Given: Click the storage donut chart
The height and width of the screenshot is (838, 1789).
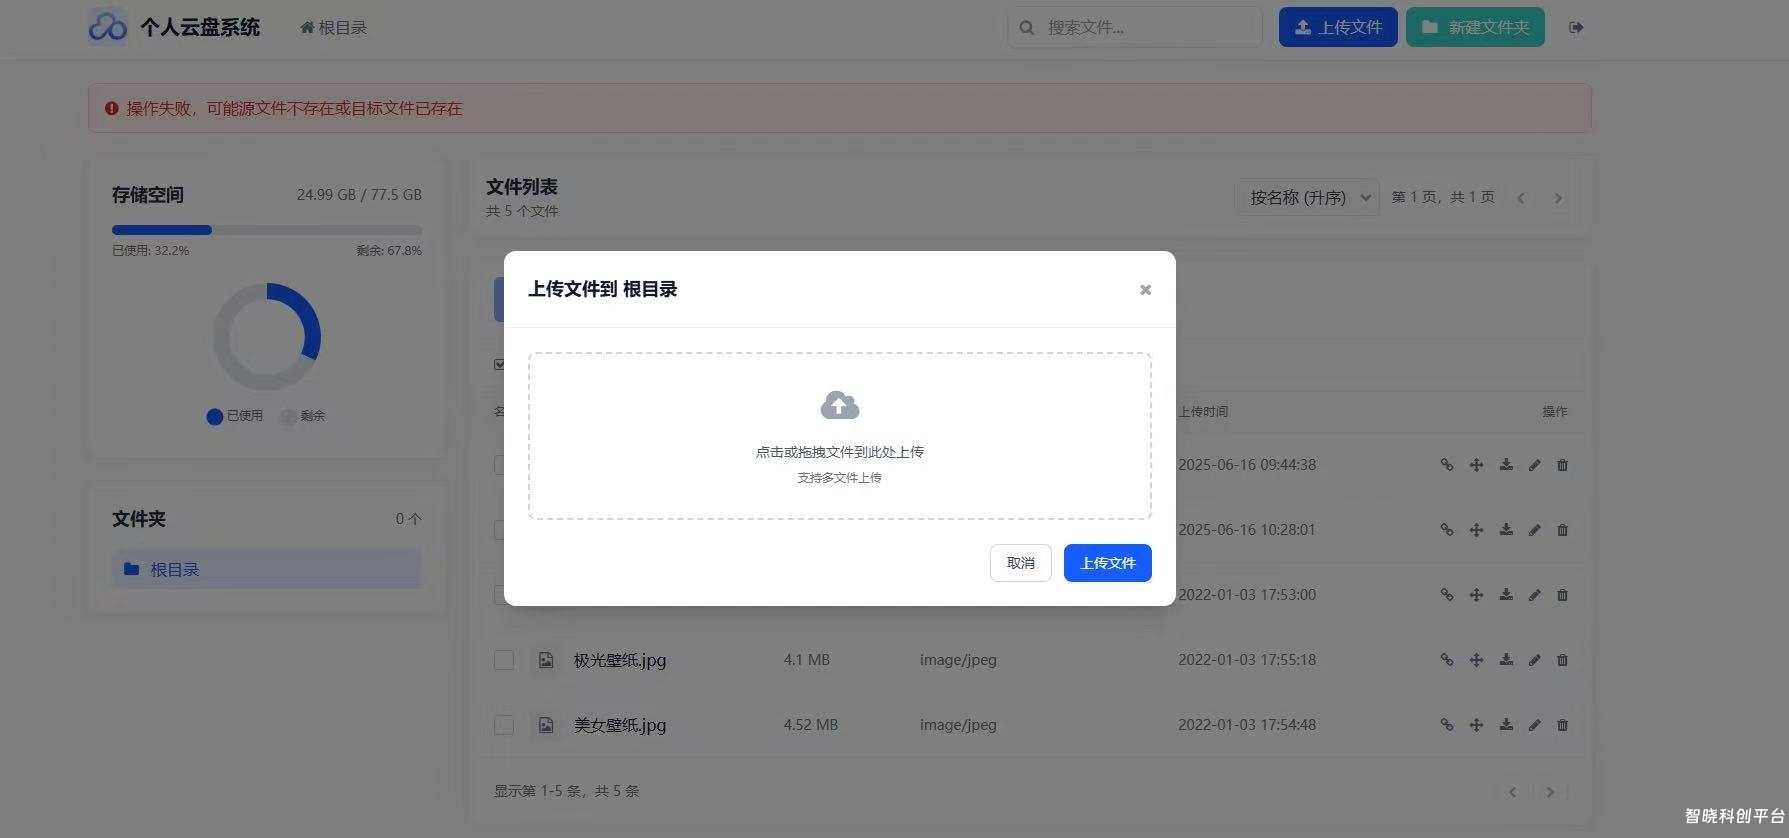Looking at the screenshot, I should click(267, 337).
